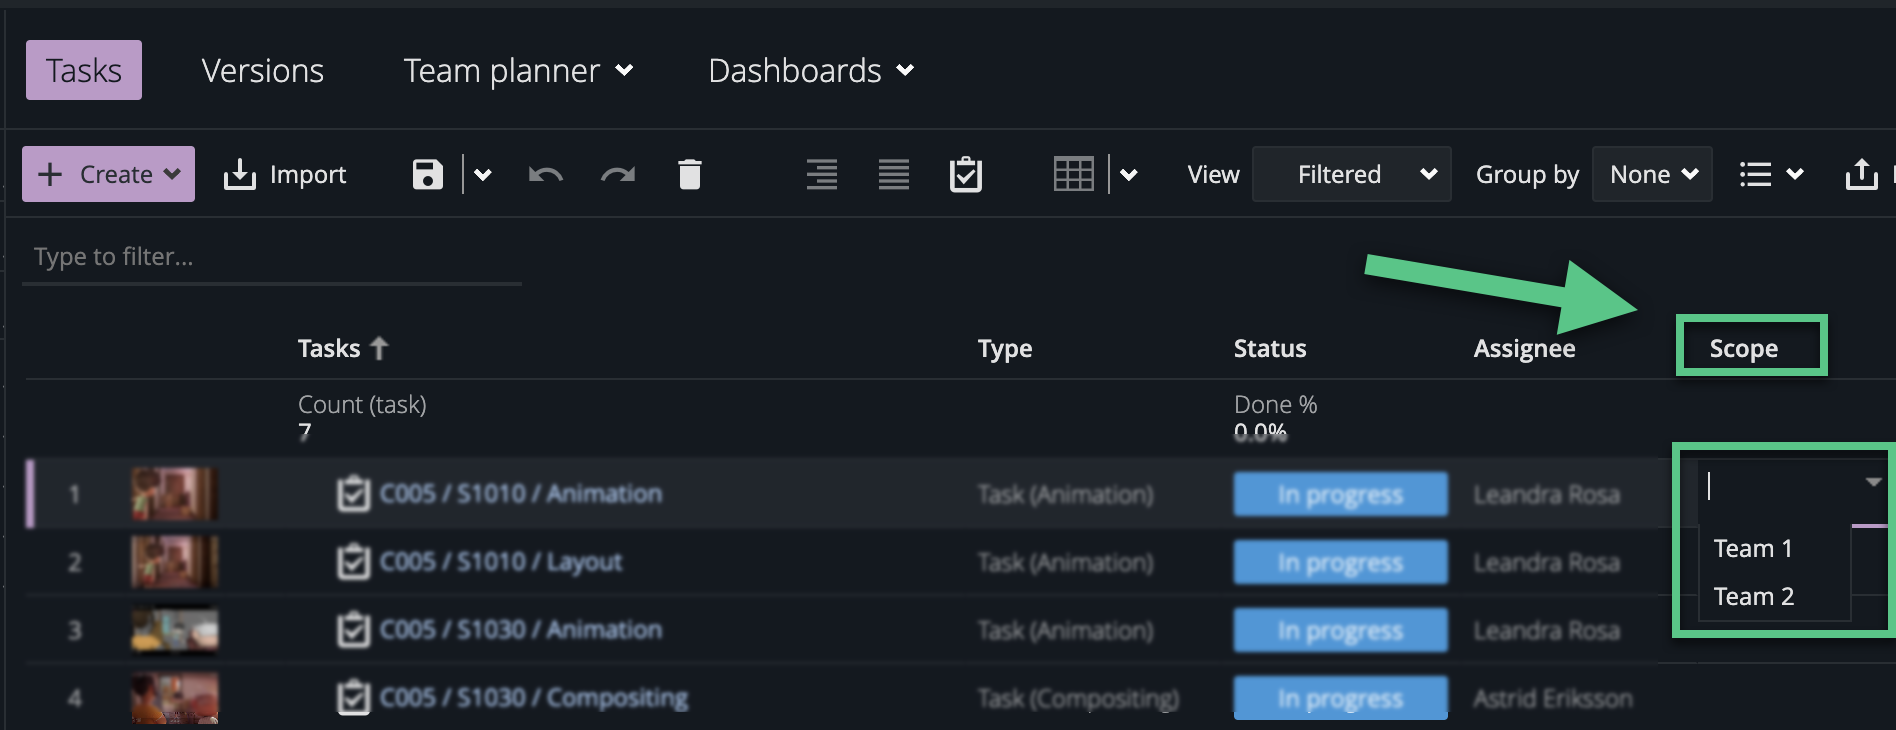Toggle the Scope dropdown arrow
Image resolution: width=1896 pixels, height=730 pixels.
tap(1873, 482)
